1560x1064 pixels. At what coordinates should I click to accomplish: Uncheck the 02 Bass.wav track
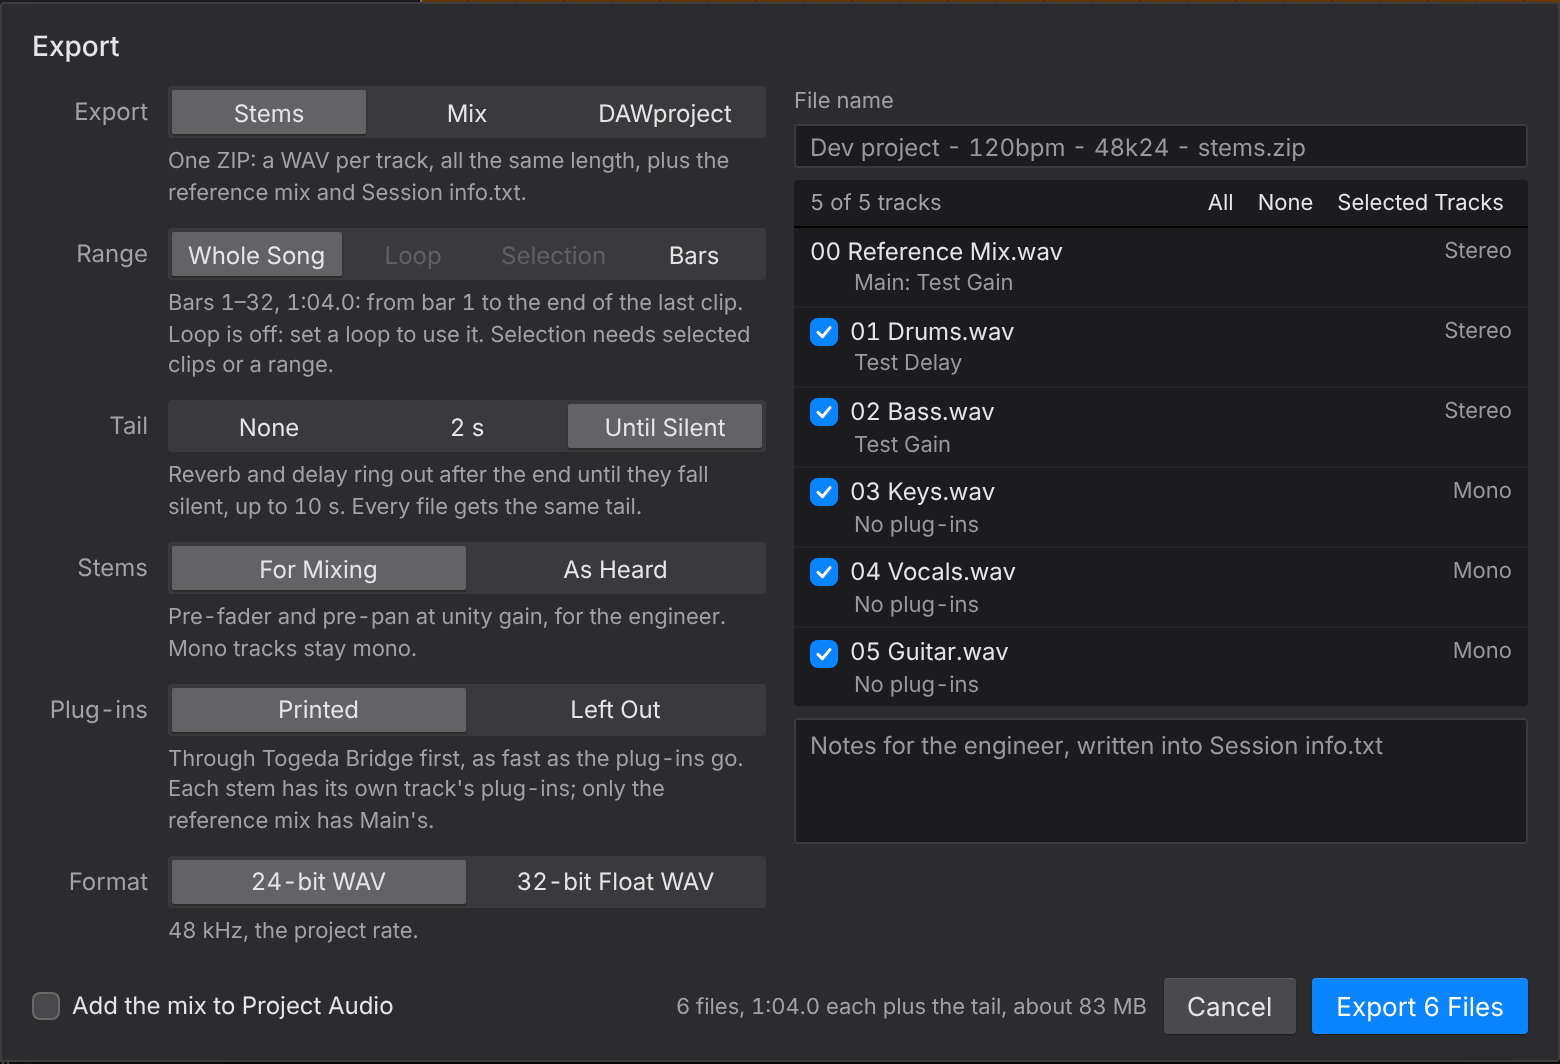click(x=824, y=412)
